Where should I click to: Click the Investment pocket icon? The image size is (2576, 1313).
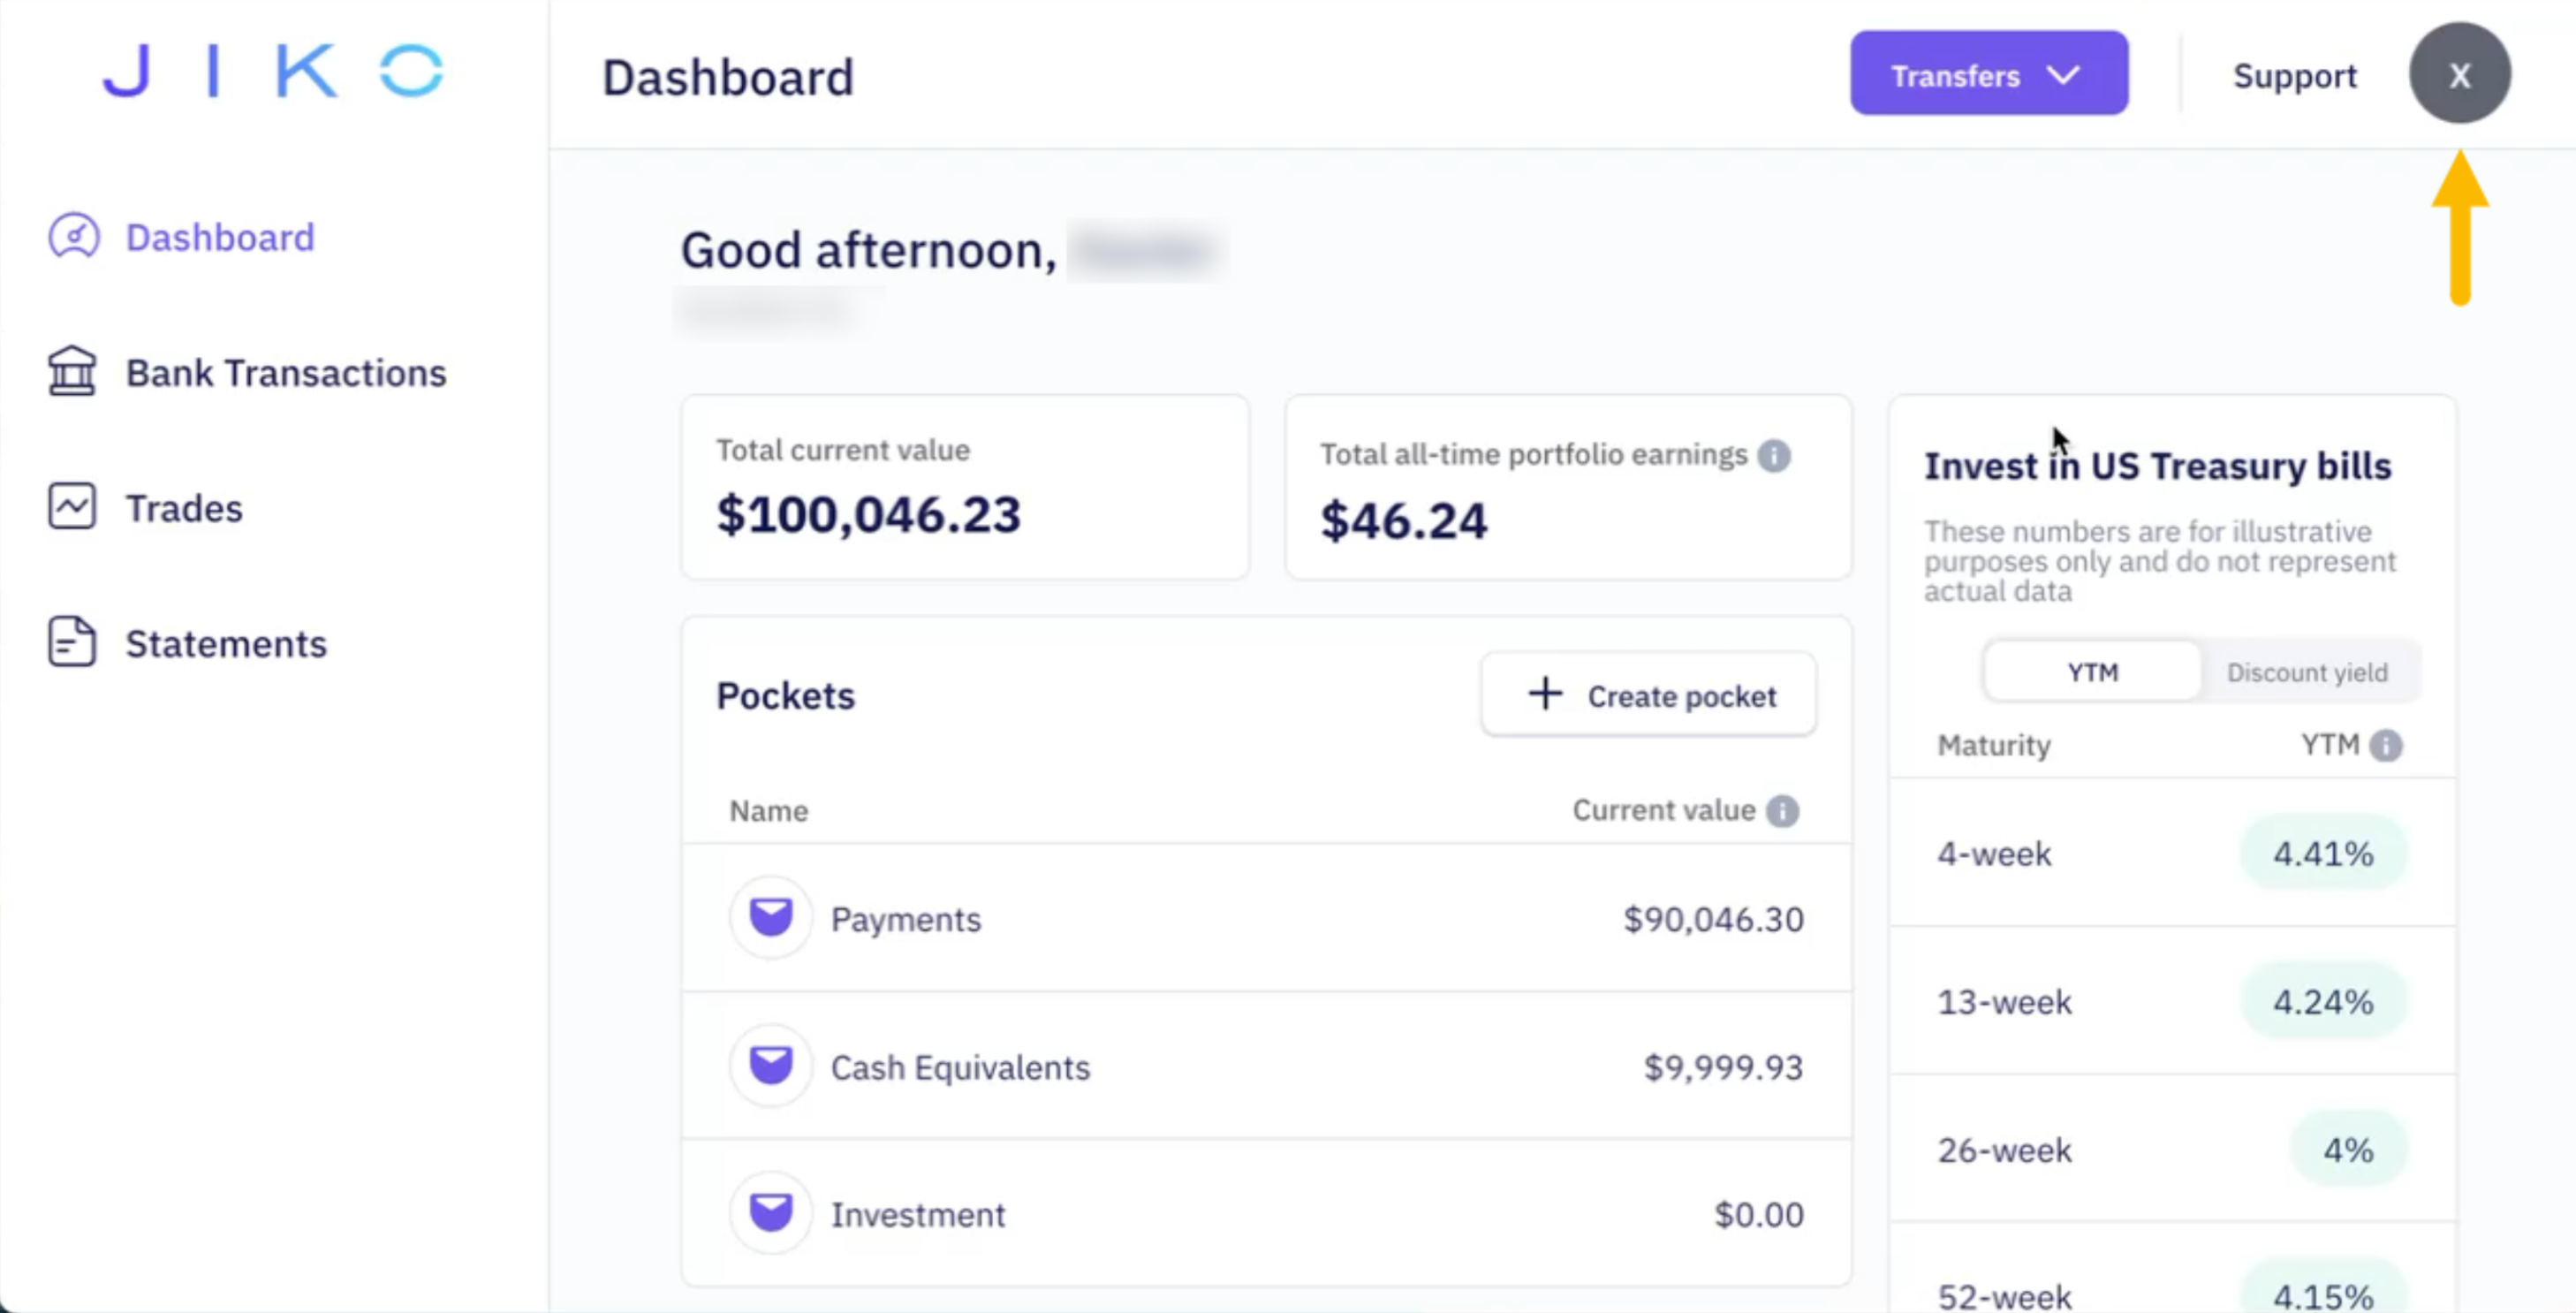tap(770, 1212)
